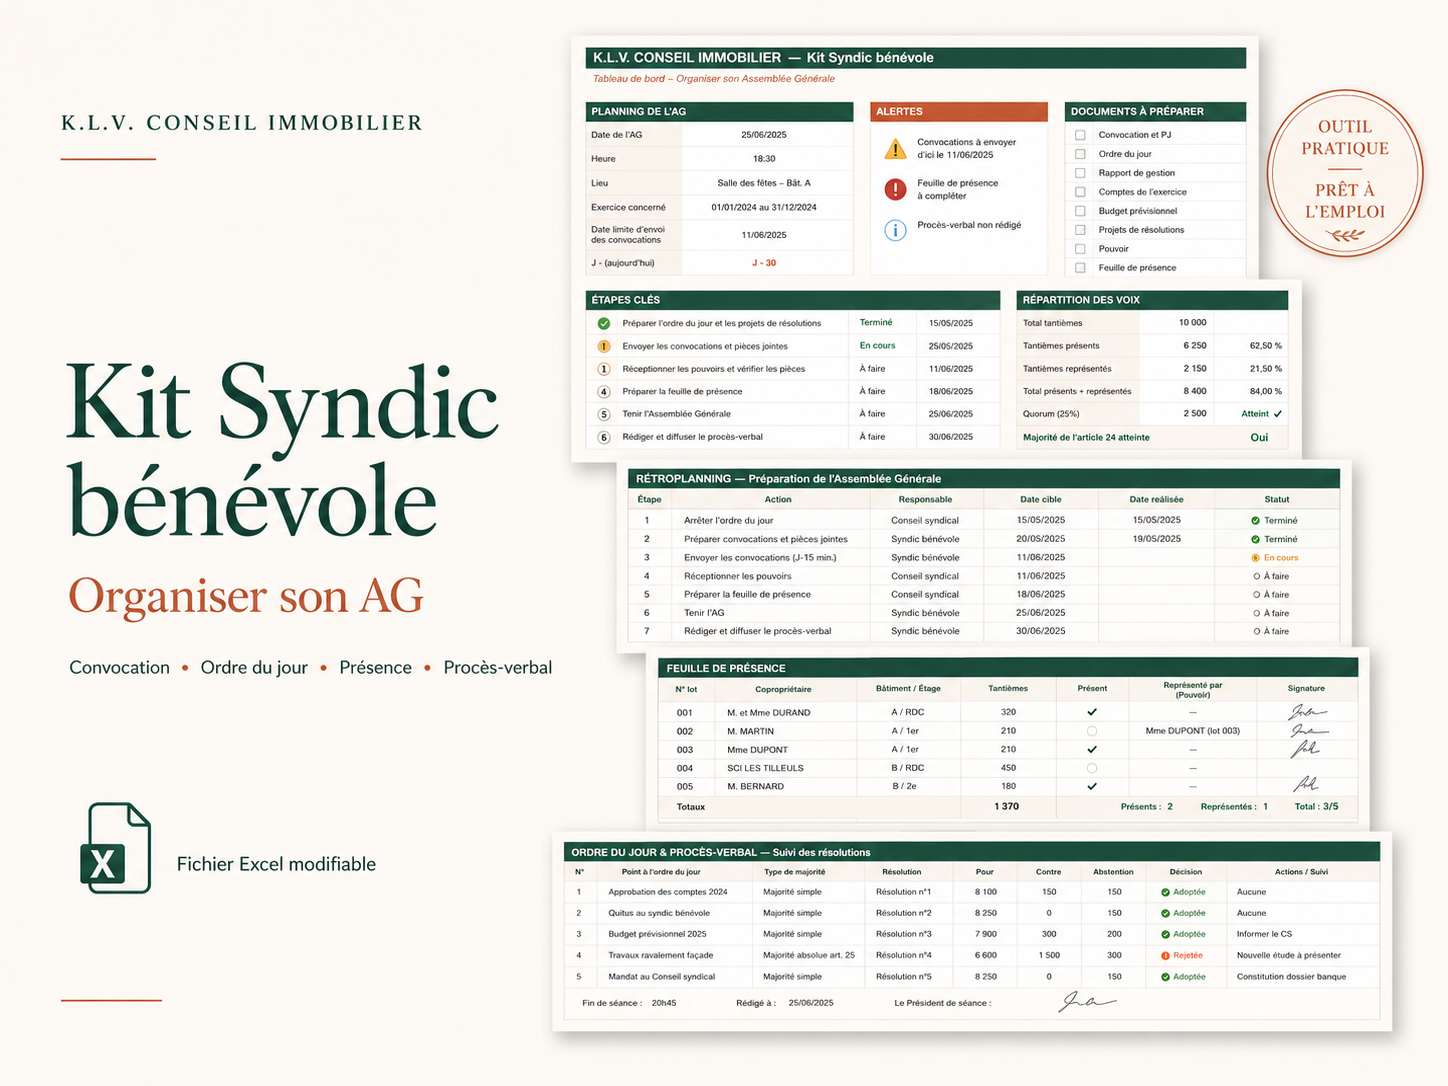Mark M. MARTIN as present

click(1092, 731)
